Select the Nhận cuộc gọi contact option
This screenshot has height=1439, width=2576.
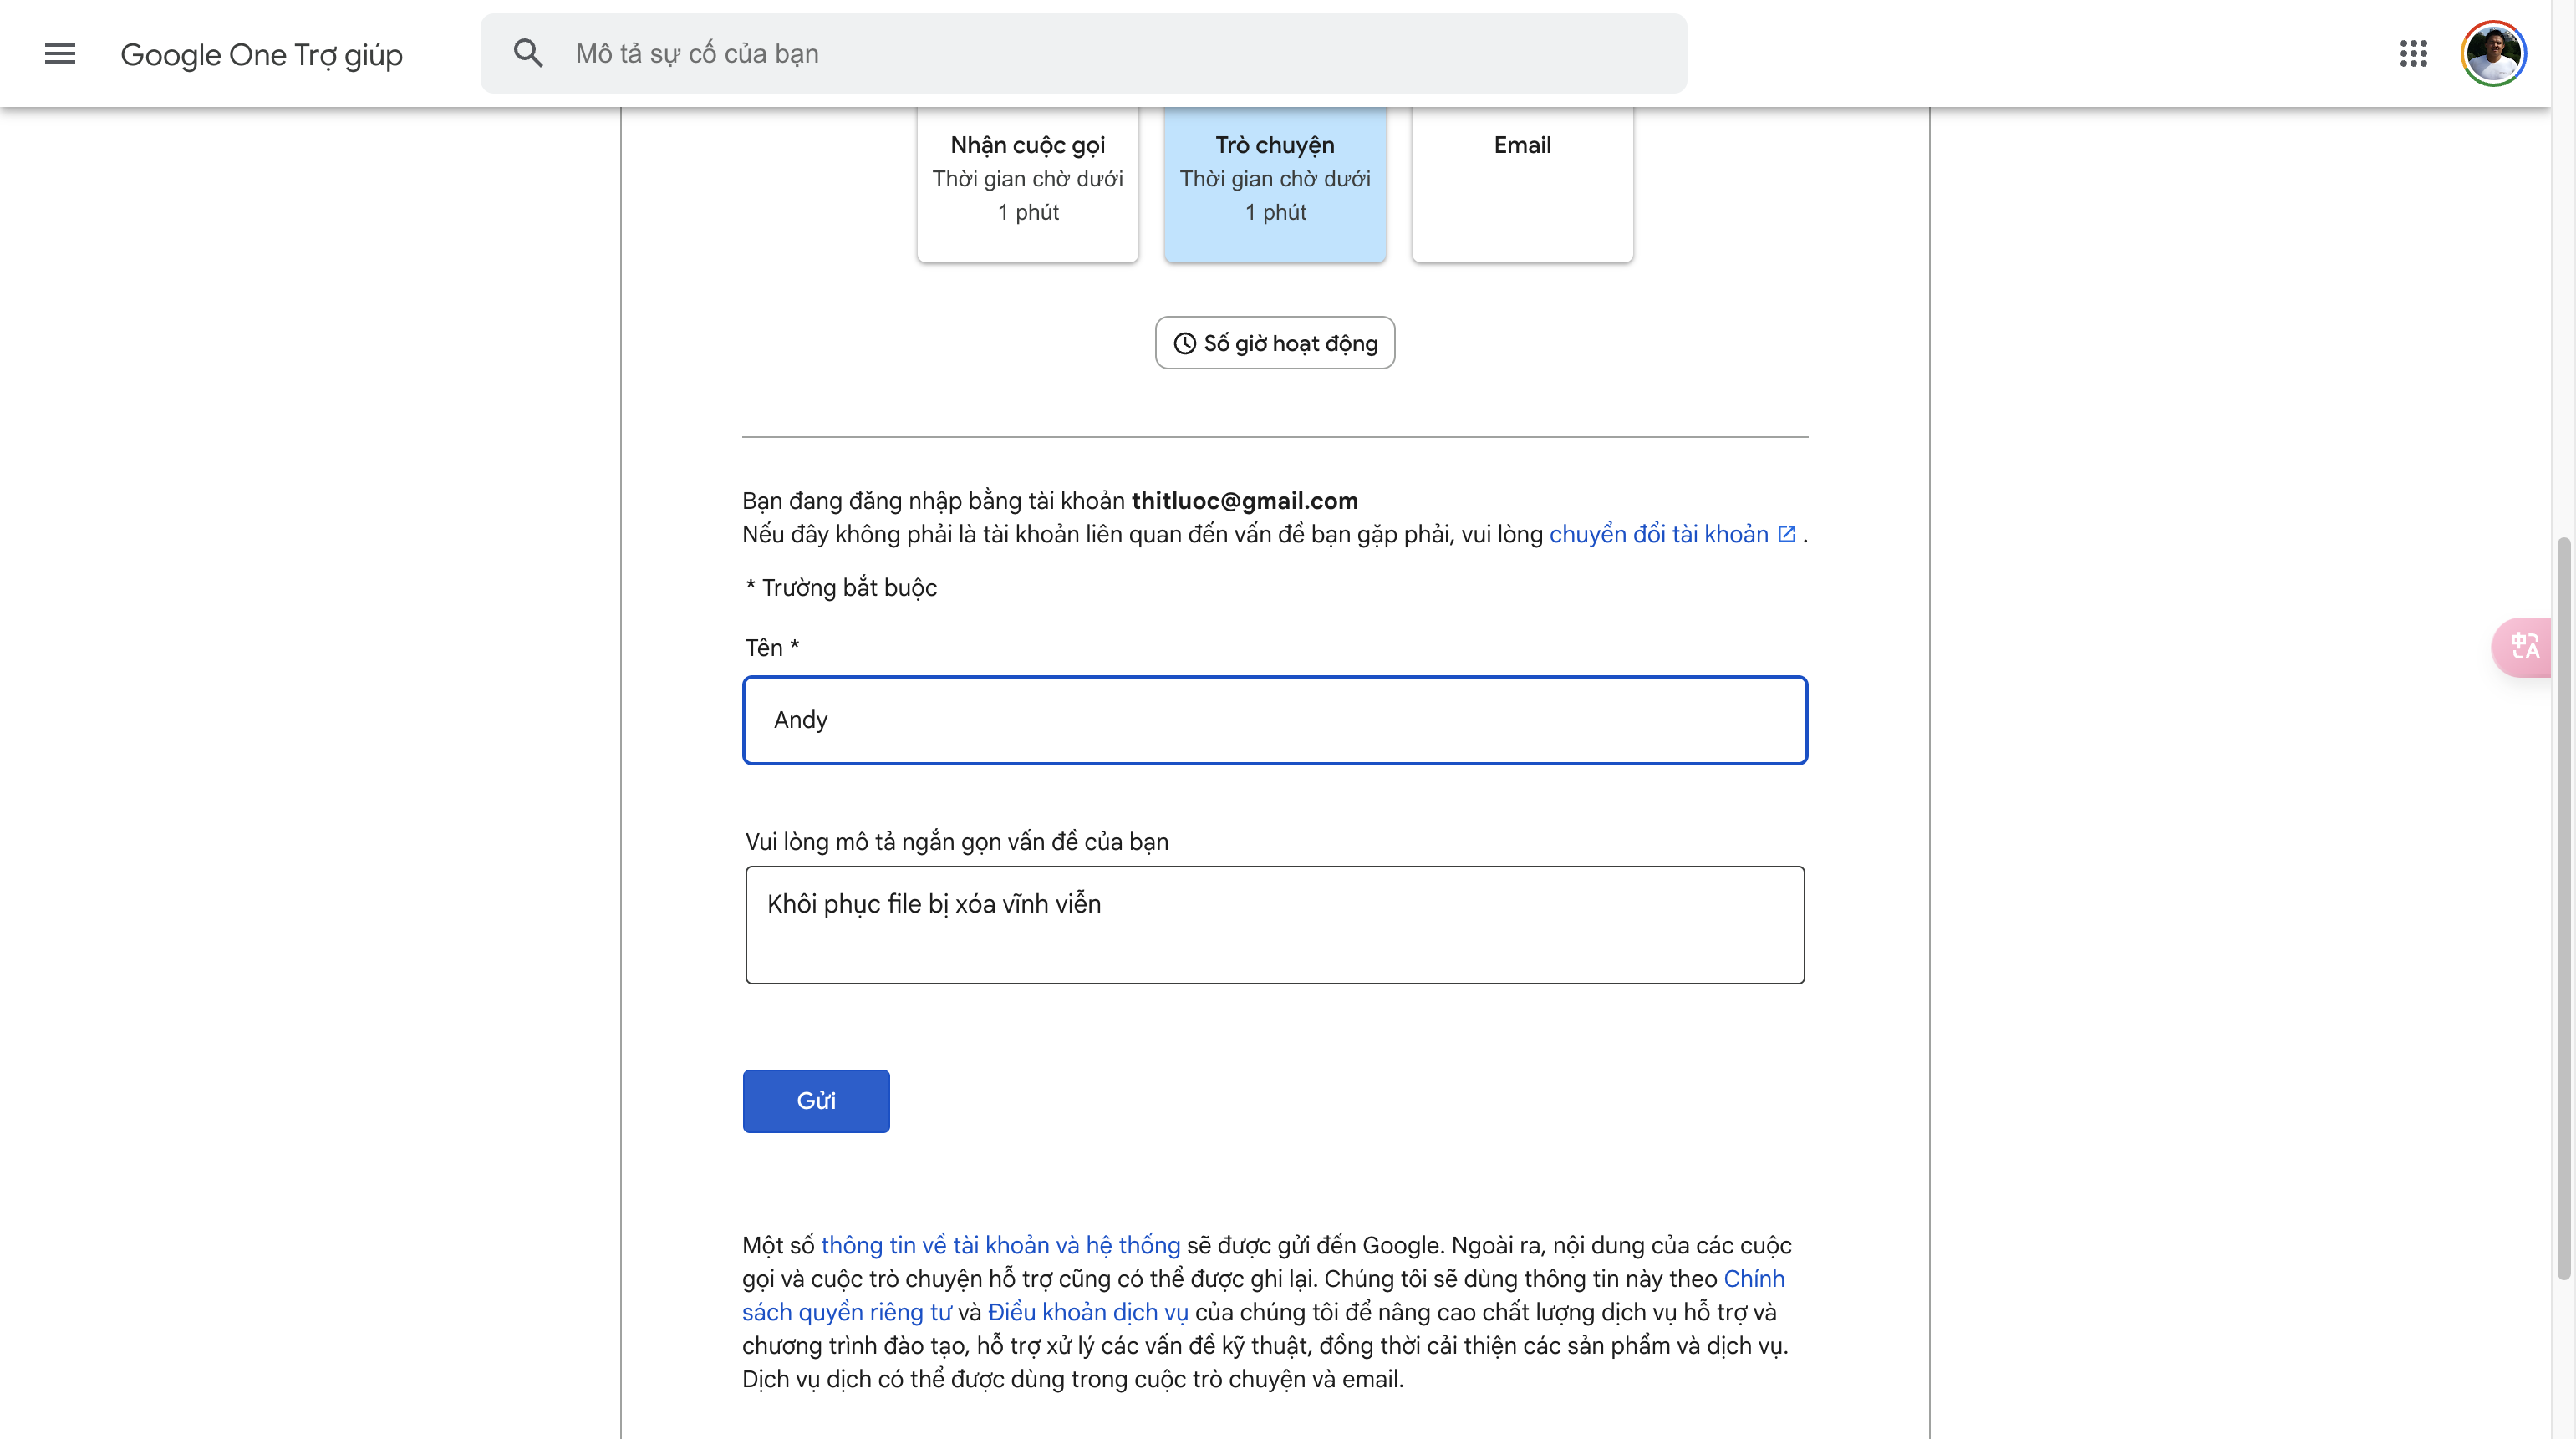1027,184
